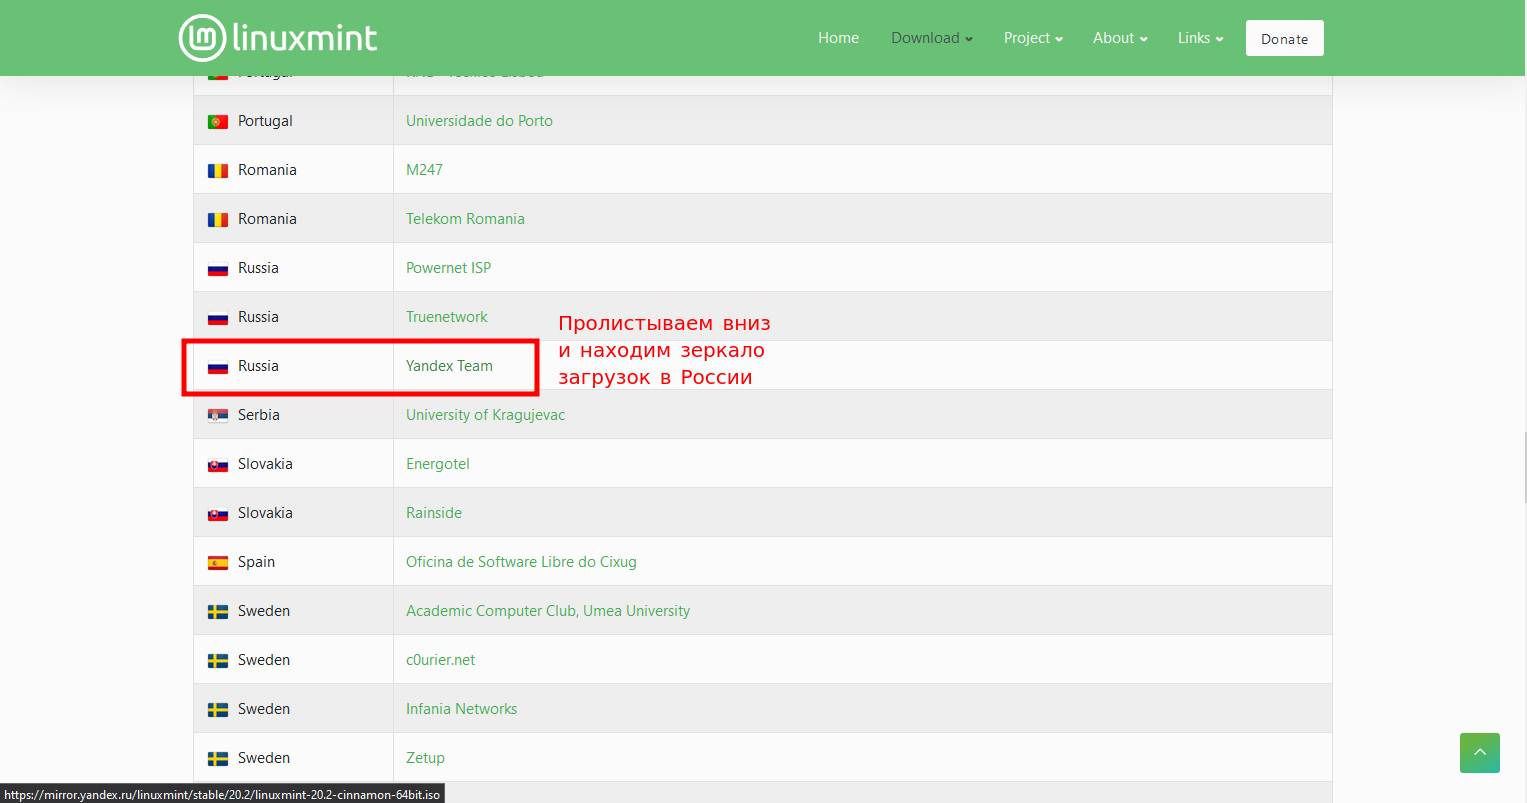Click the scroll-to-top arrow button

[1479, 752]
